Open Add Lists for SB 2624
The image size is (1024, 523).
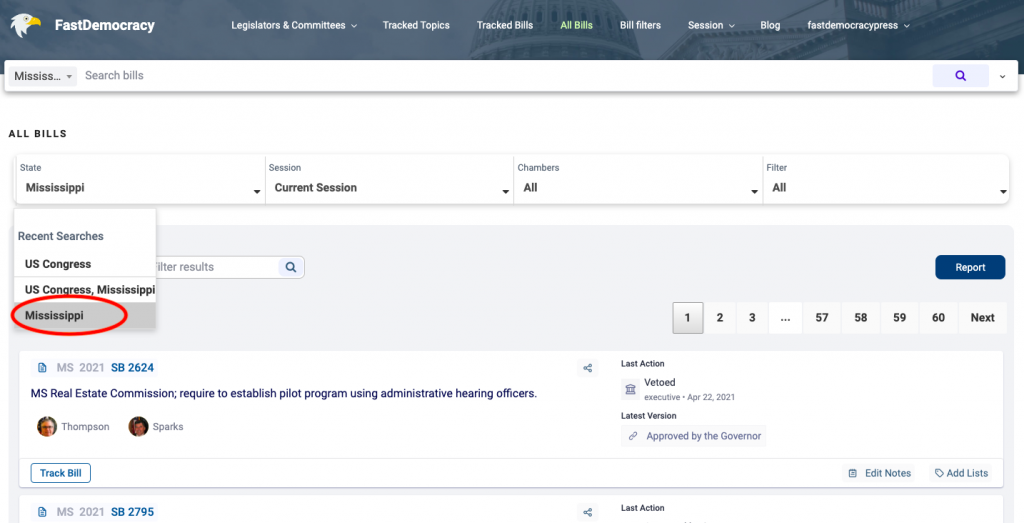pyautogui.click(x=961, y=473)
